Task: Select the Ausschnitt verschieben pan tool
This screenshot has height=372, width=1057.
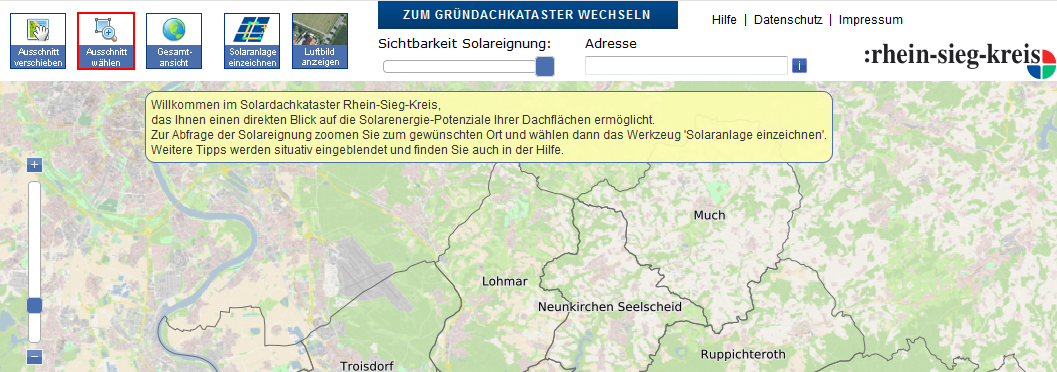Action: click(x=38, y=41)
